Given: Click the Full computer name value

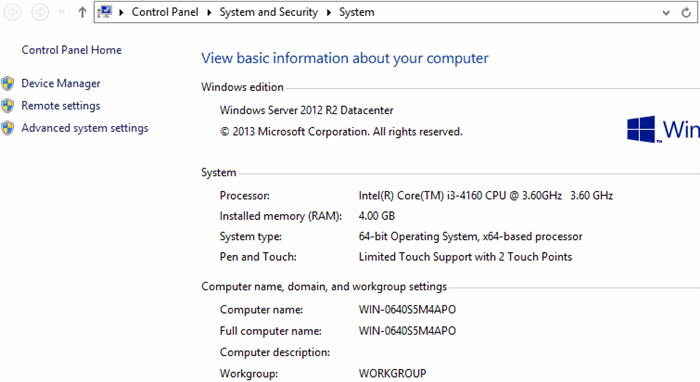Looking at the screenshot, I should (x=407, y=331).
